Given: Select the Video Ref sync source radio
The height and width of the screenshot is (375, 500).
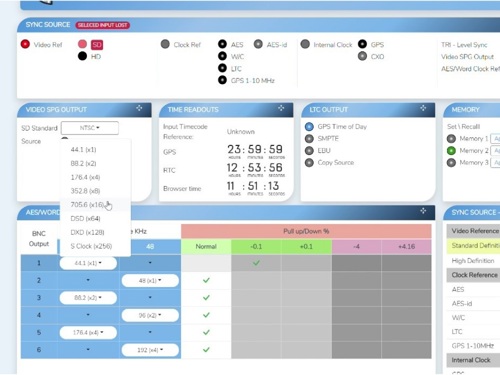Looking at the screenshot, I should (x=25, y=44).
